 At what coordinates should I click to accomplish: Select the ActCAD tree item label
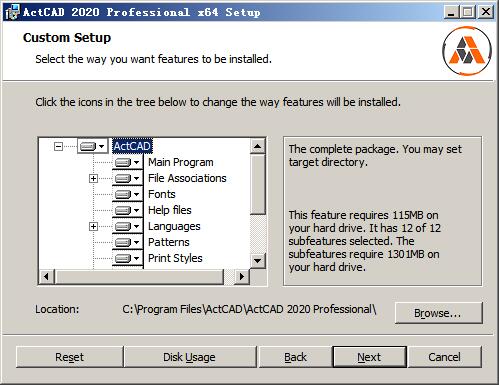(132, 146)
